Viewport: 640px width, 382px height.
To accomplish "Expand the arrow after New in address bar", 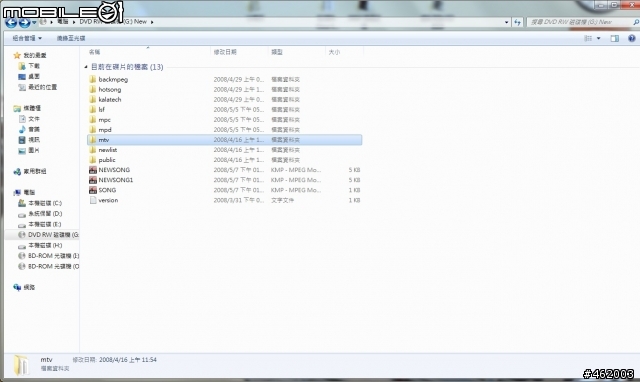I will (x=152, y=22).
